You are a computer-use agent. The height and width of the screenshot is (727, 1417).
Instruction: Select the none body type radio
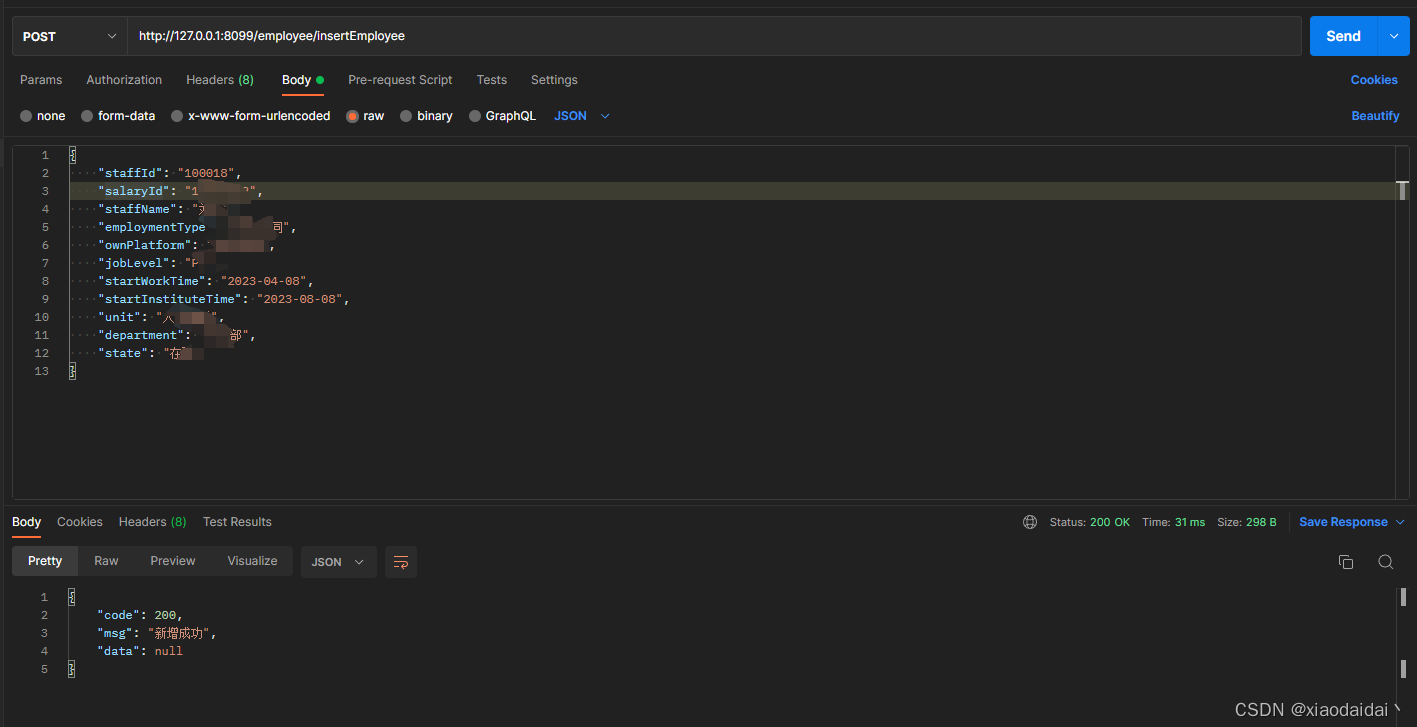pyautogui.click(x=26, y=116)
